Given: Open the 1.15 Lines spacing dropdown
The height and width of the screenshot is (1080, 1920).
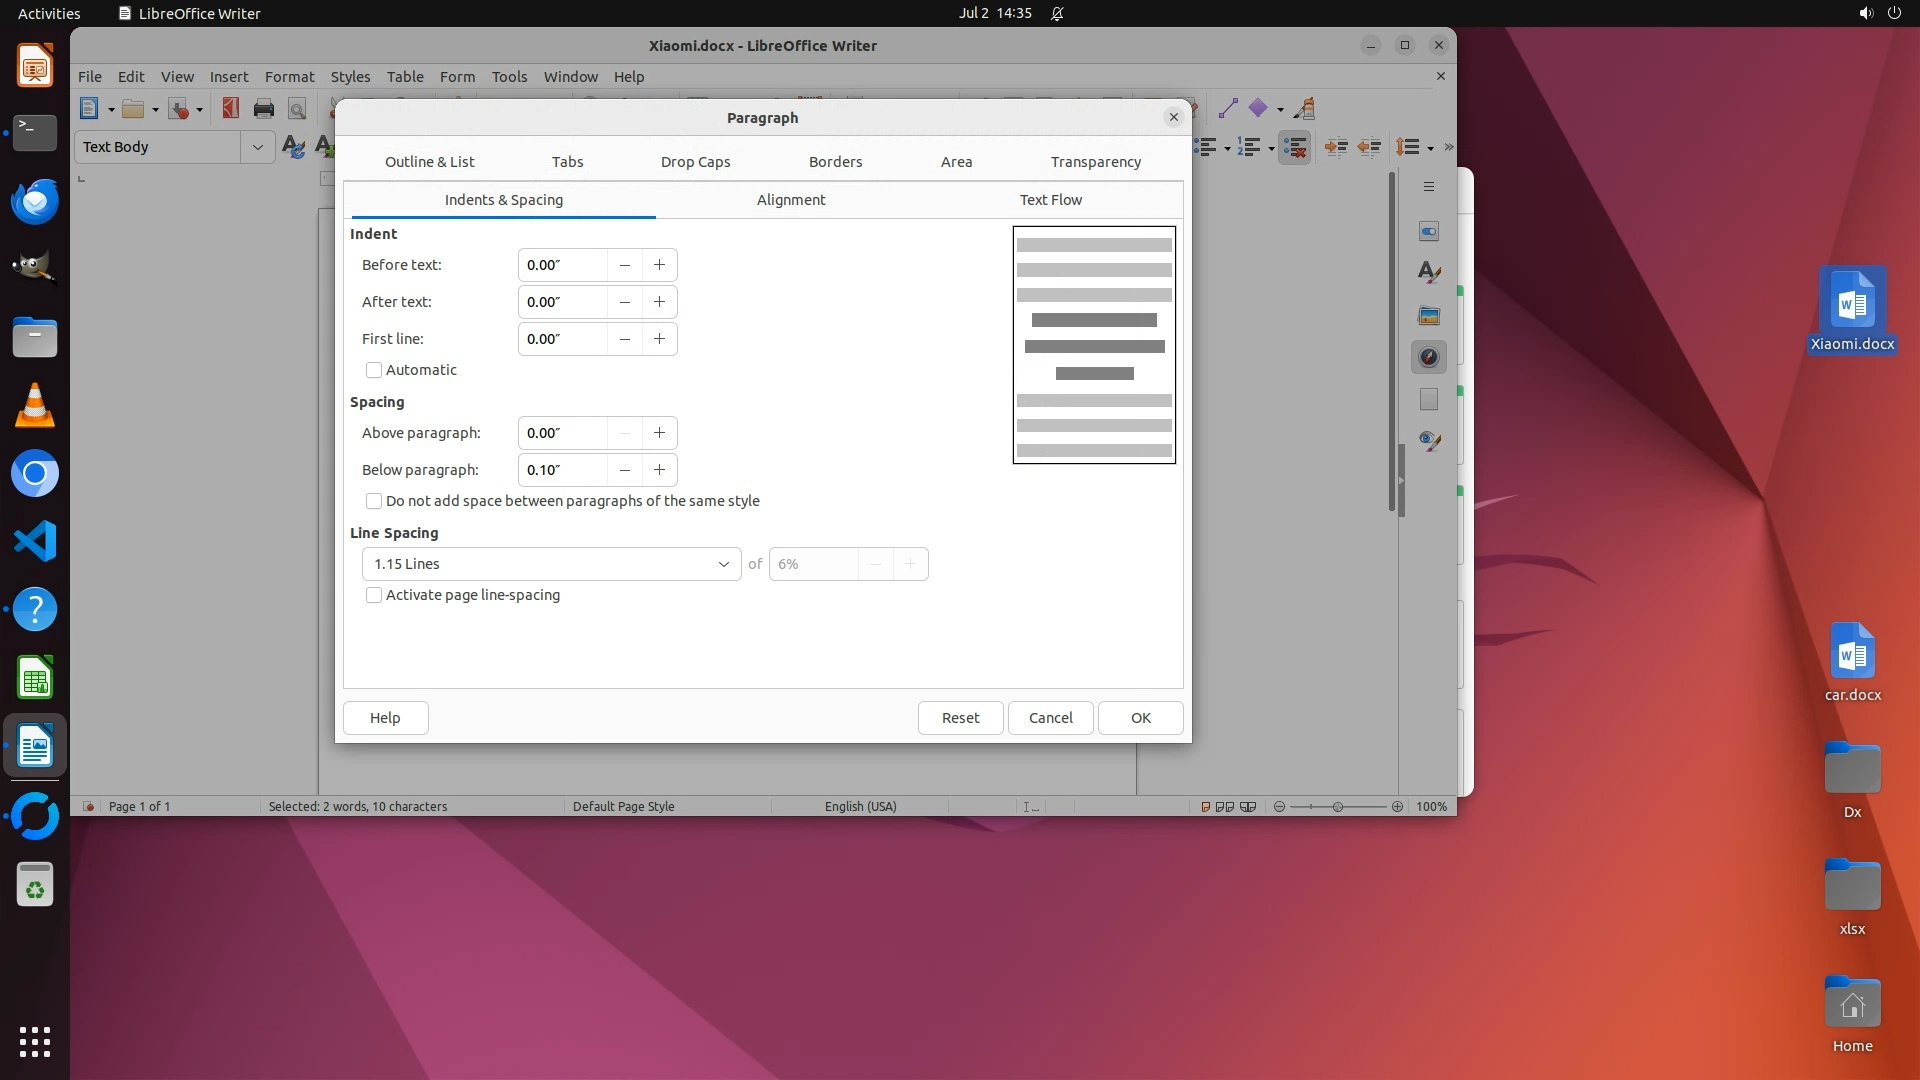Looking at the screenshot, I should tap(551, 564).
